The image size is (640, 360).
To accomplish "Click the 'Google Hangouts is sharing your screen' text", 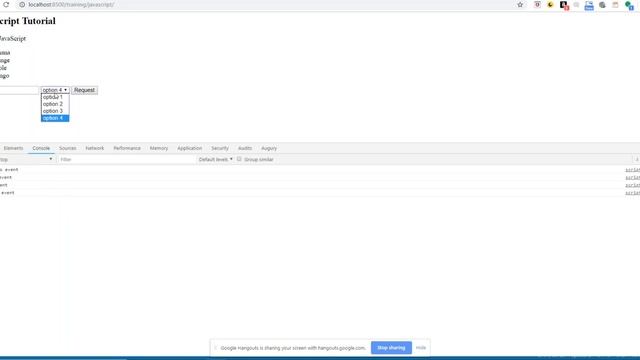I will click(293, 348).
